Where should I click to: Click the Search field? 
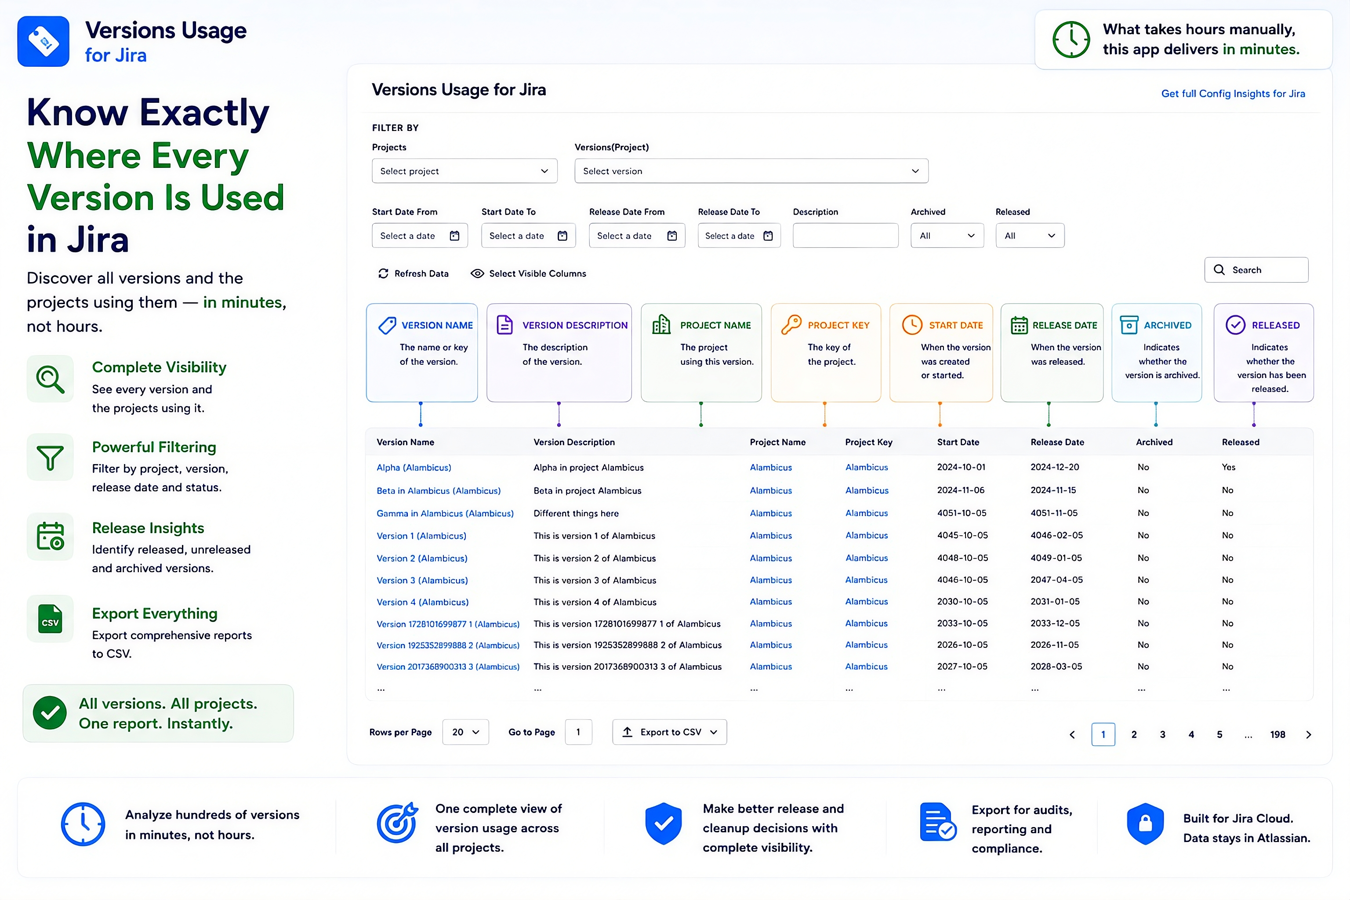(1256, 270)
